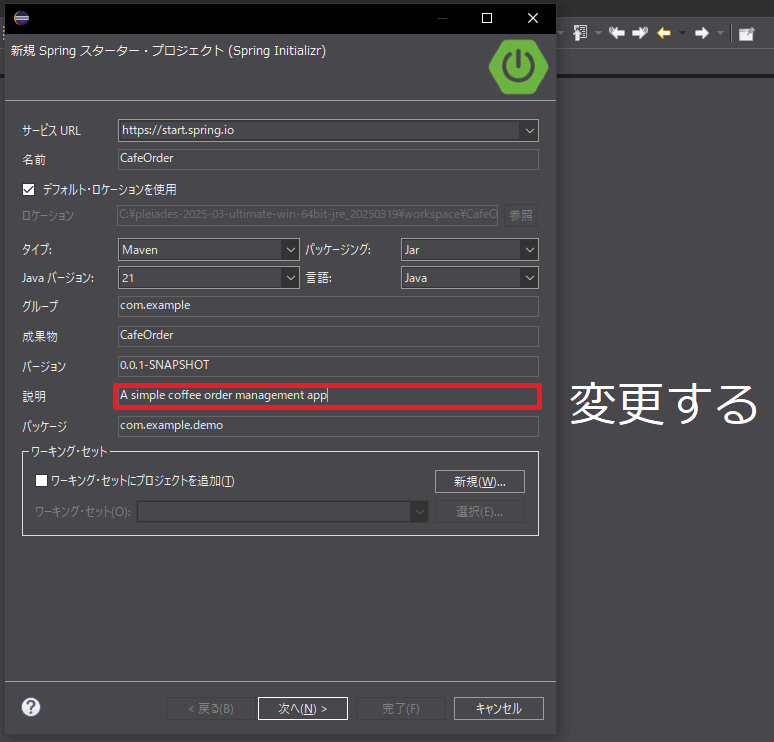Click the Eclipse icon in the dialog title bar

click(x=21, y=18)
